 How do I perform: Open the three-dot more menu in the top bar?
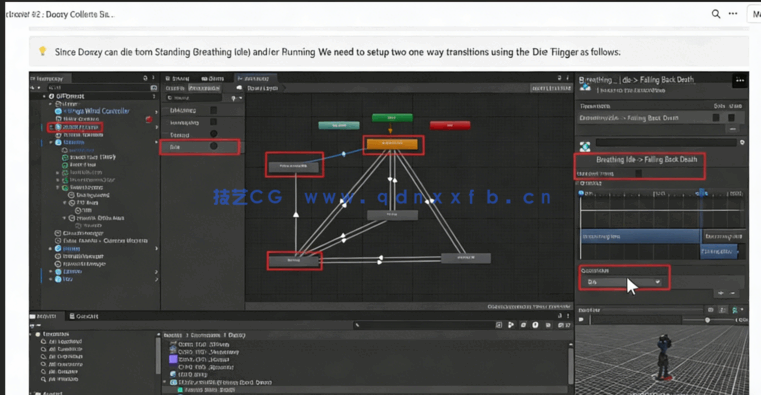(x=733, y=14)
